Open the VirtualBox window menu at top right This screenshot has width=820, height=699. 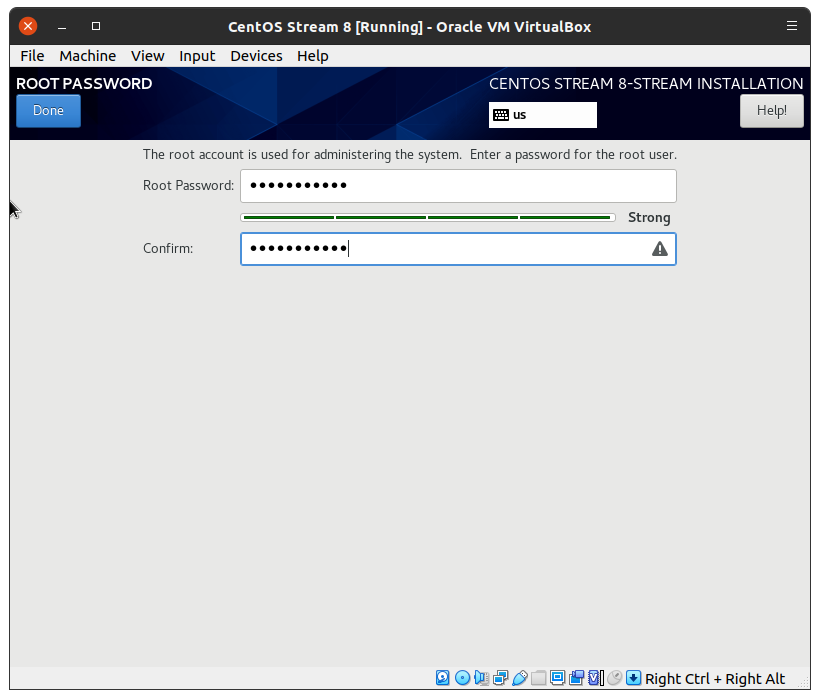click(792, 26)
